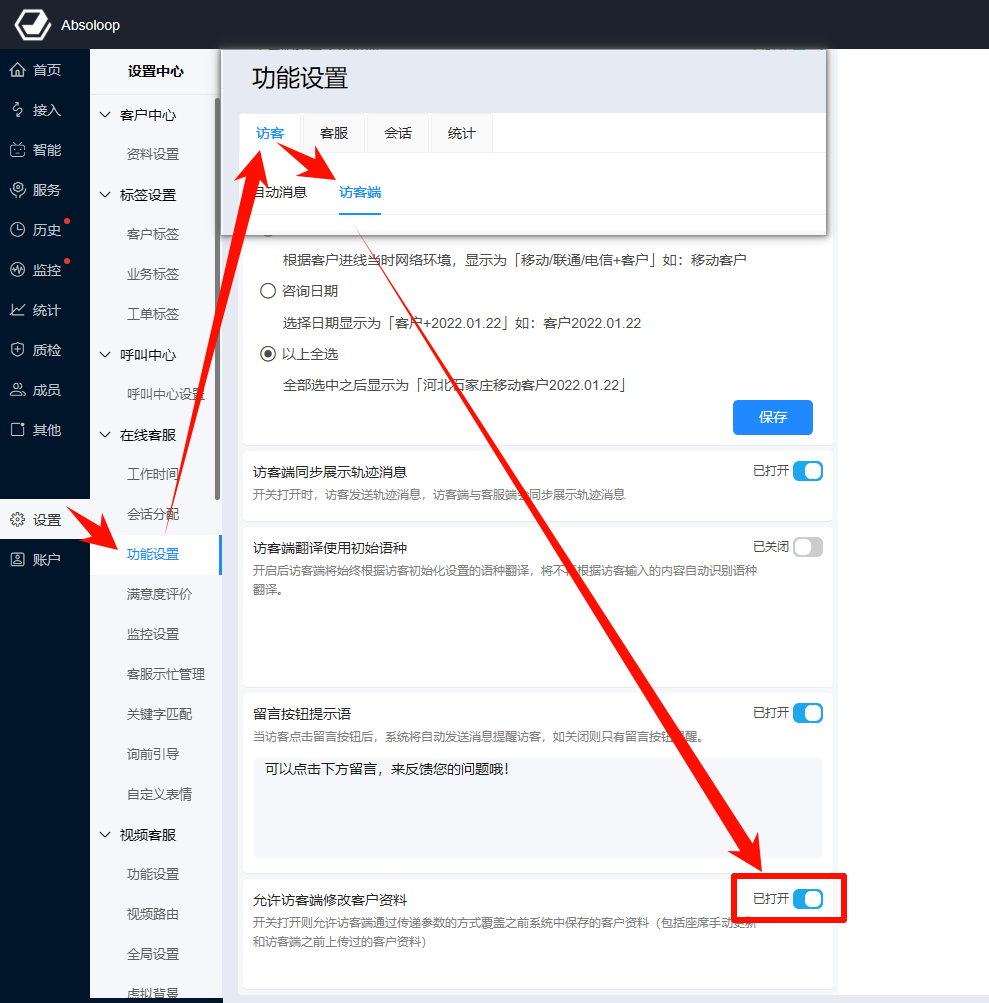Viewport: 989px width, 1003px height.
Task: Open 工单标签 settings
Action: pos(153,314)
